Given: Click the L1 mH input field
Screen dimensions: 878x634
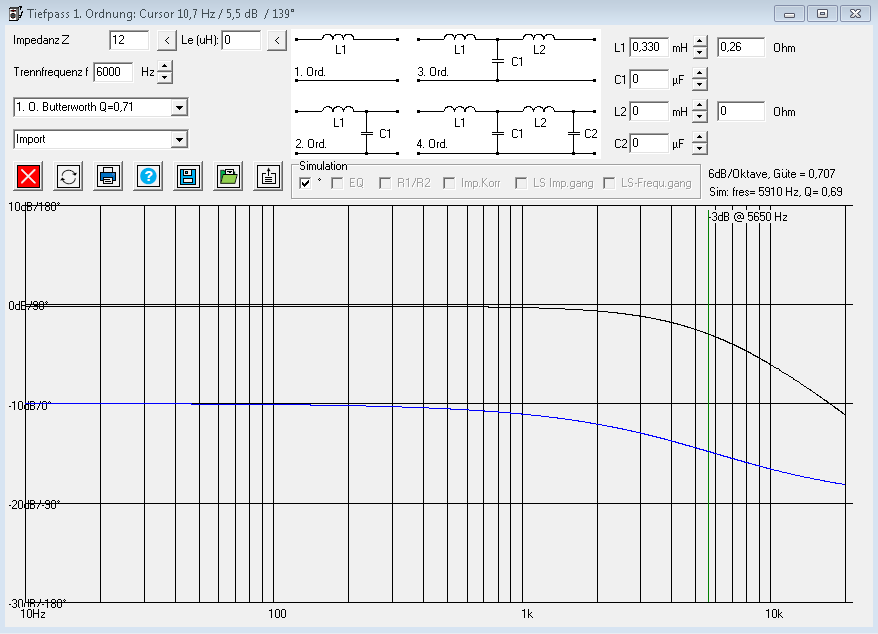Looking at the screenshot, I should click(649, 47).
